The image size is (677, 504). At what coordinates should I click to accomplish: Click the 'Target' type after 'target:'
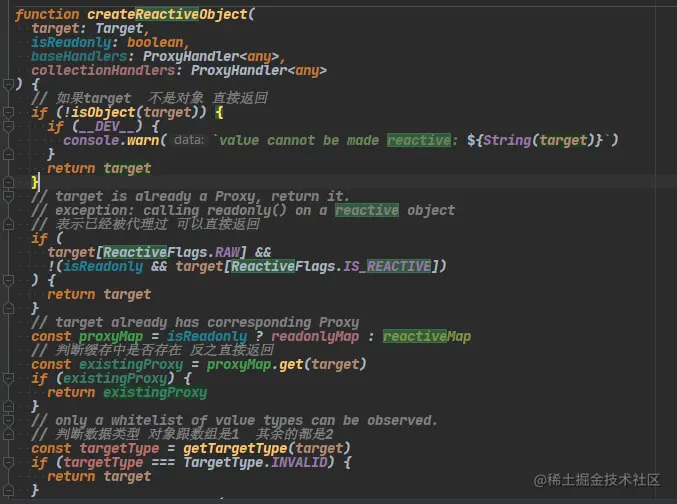click(x=119, y=29)
